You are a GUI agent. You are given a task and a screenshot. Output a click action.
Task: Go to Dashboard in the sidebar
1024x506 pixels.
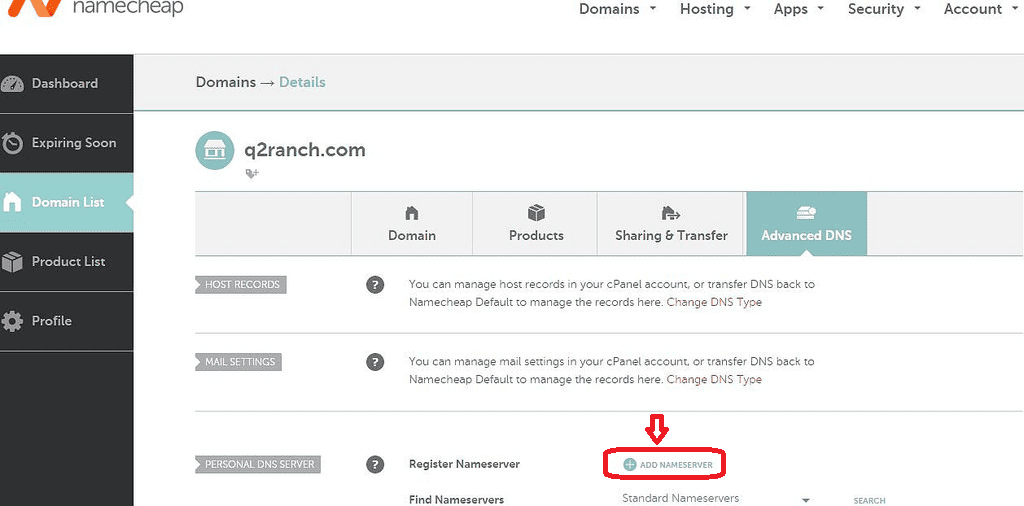point(67,84)
